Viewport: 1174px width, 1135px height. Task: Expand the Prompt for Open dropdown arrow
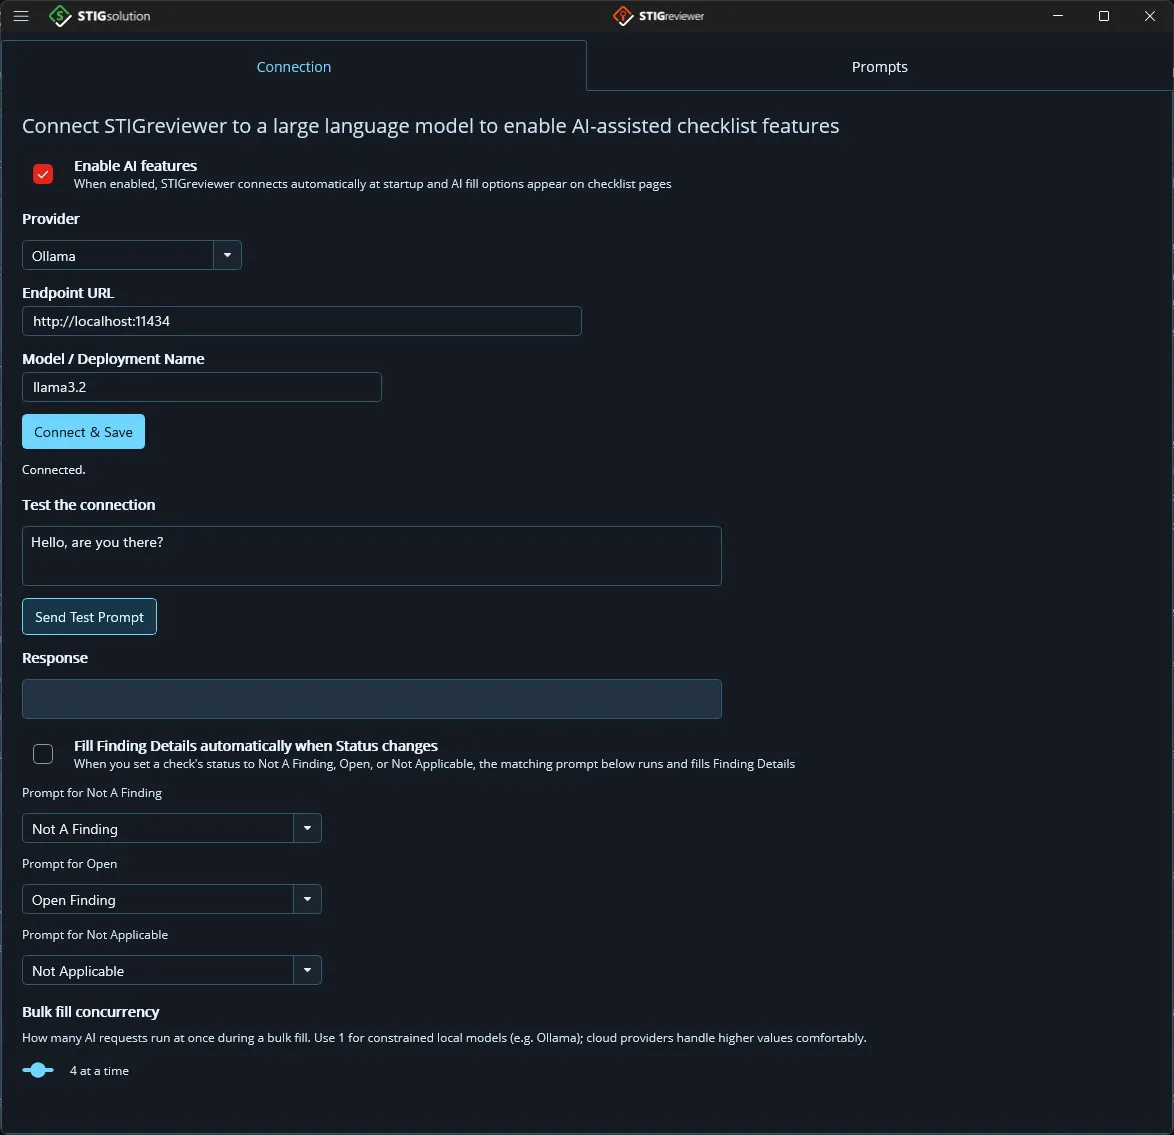307,899
